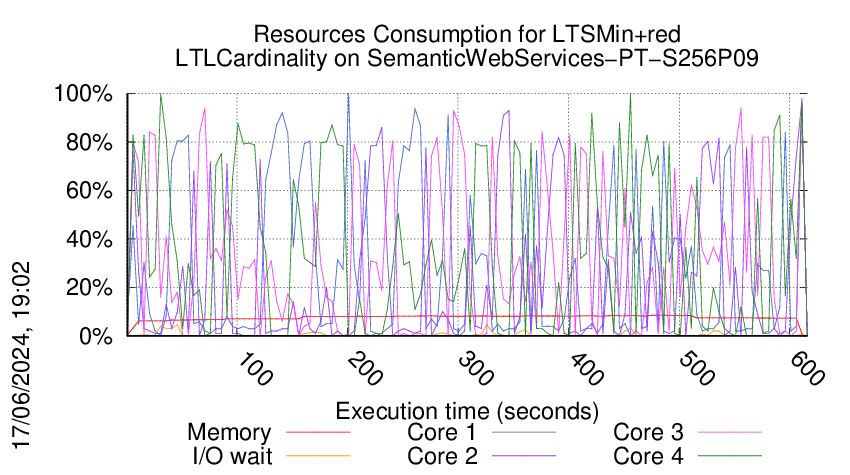This screenshot has height=475, width=850.
Task: Click the '20%' y-axis label
Action: pyautogui.click(x=89, y=287)
